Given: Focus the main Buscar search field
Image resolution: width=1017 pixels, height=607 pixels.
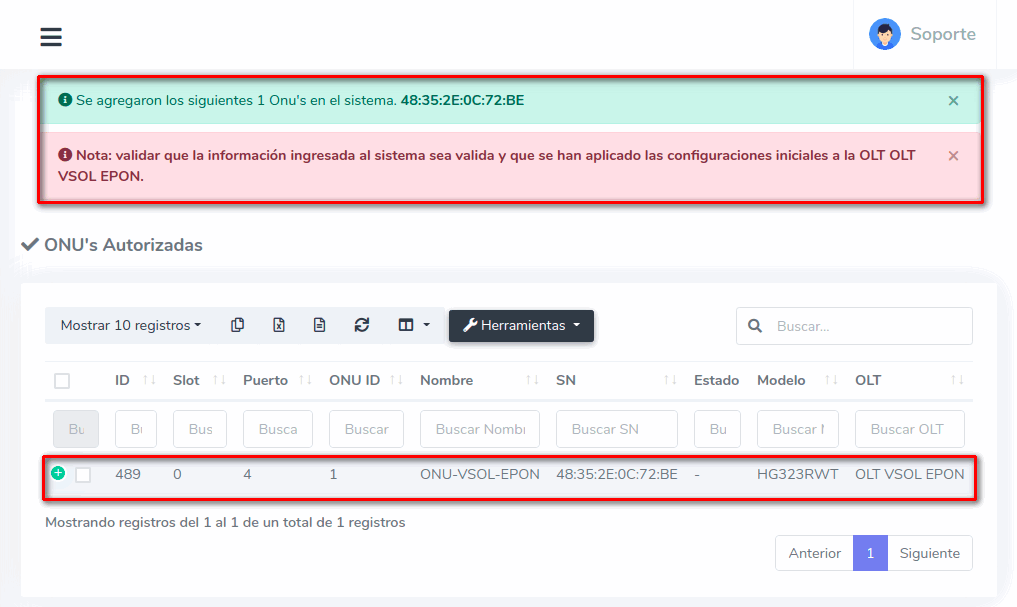Looking at the screenshot, I should 868,326.
